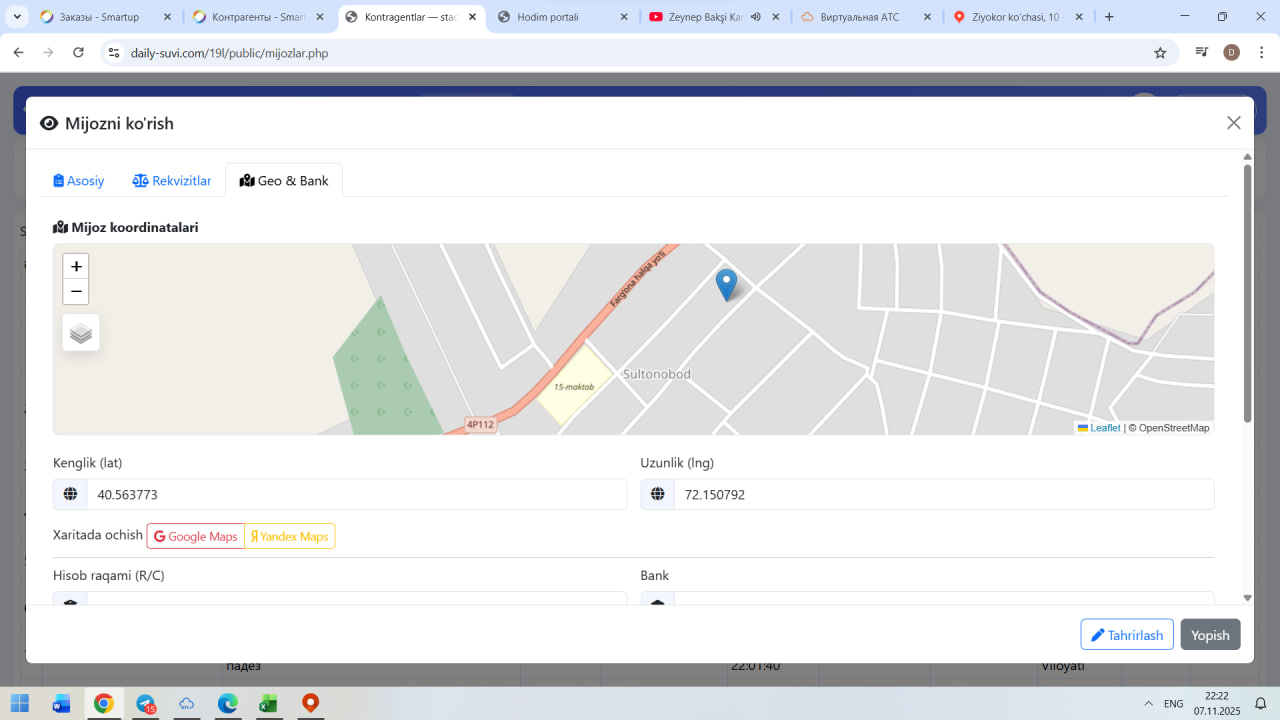This screenshot has width=1280, height=720.
Task: Open the map layers control
Action: click(x=81, y=333)
